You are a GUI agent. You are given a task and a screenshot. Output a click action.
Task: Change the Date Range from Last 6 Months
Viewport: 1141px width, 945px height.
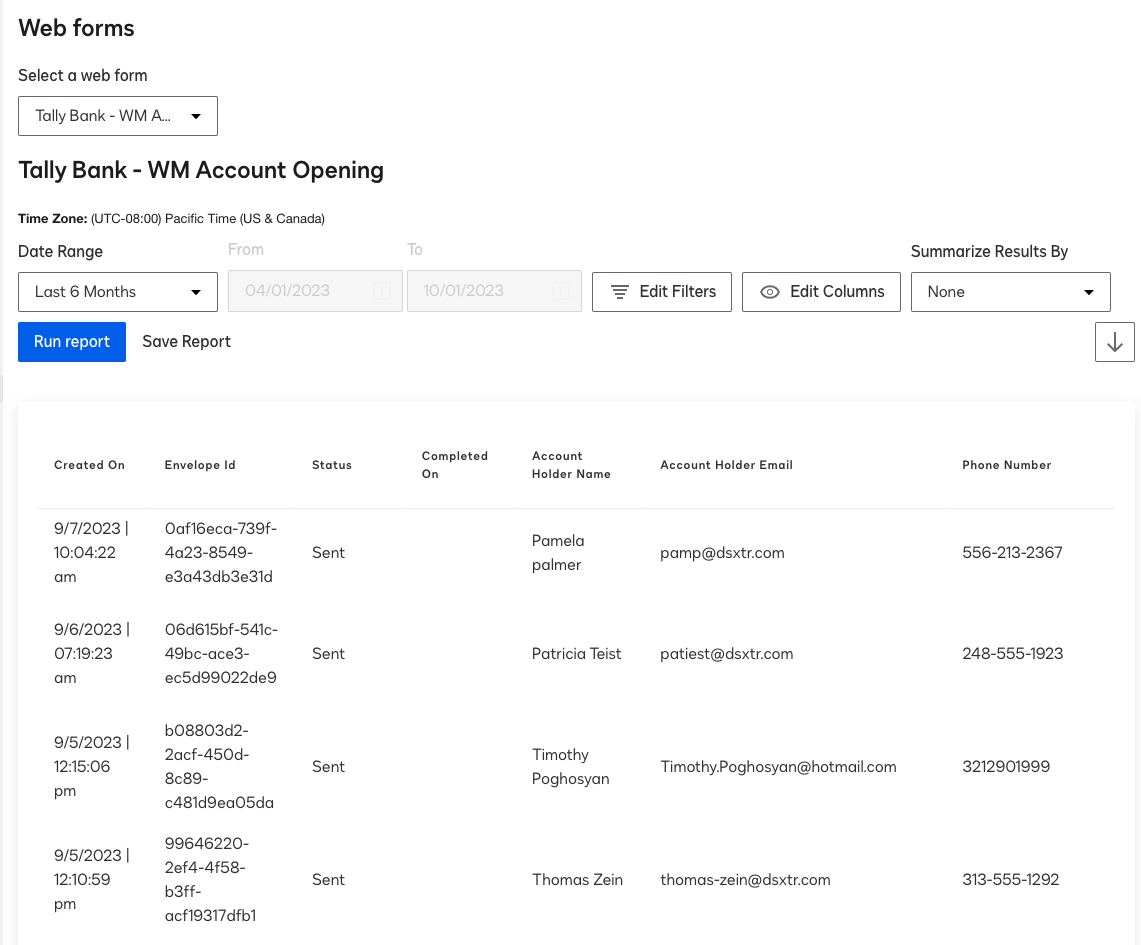click(117, 291)
